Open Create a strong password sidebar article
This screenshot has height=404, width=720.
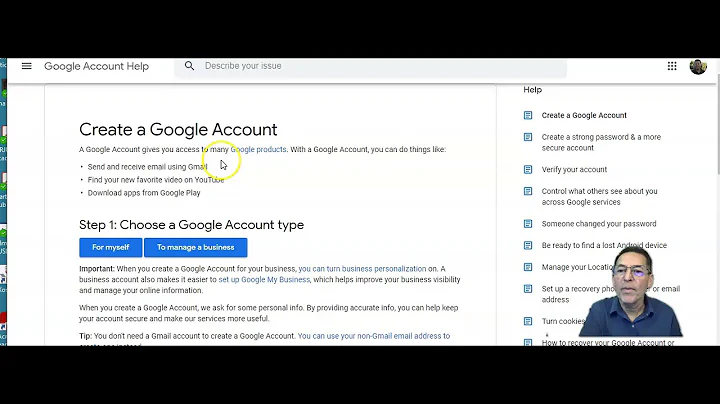pyautogui.click(x=601, y=142)
